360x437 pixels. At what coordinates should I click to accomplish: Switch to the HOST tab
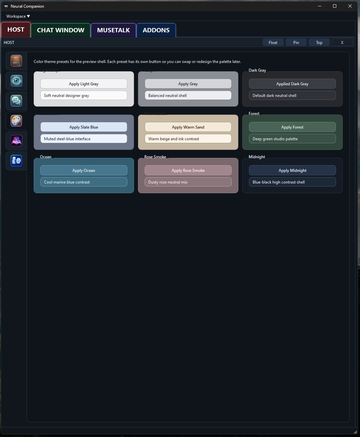coord(16,30)
